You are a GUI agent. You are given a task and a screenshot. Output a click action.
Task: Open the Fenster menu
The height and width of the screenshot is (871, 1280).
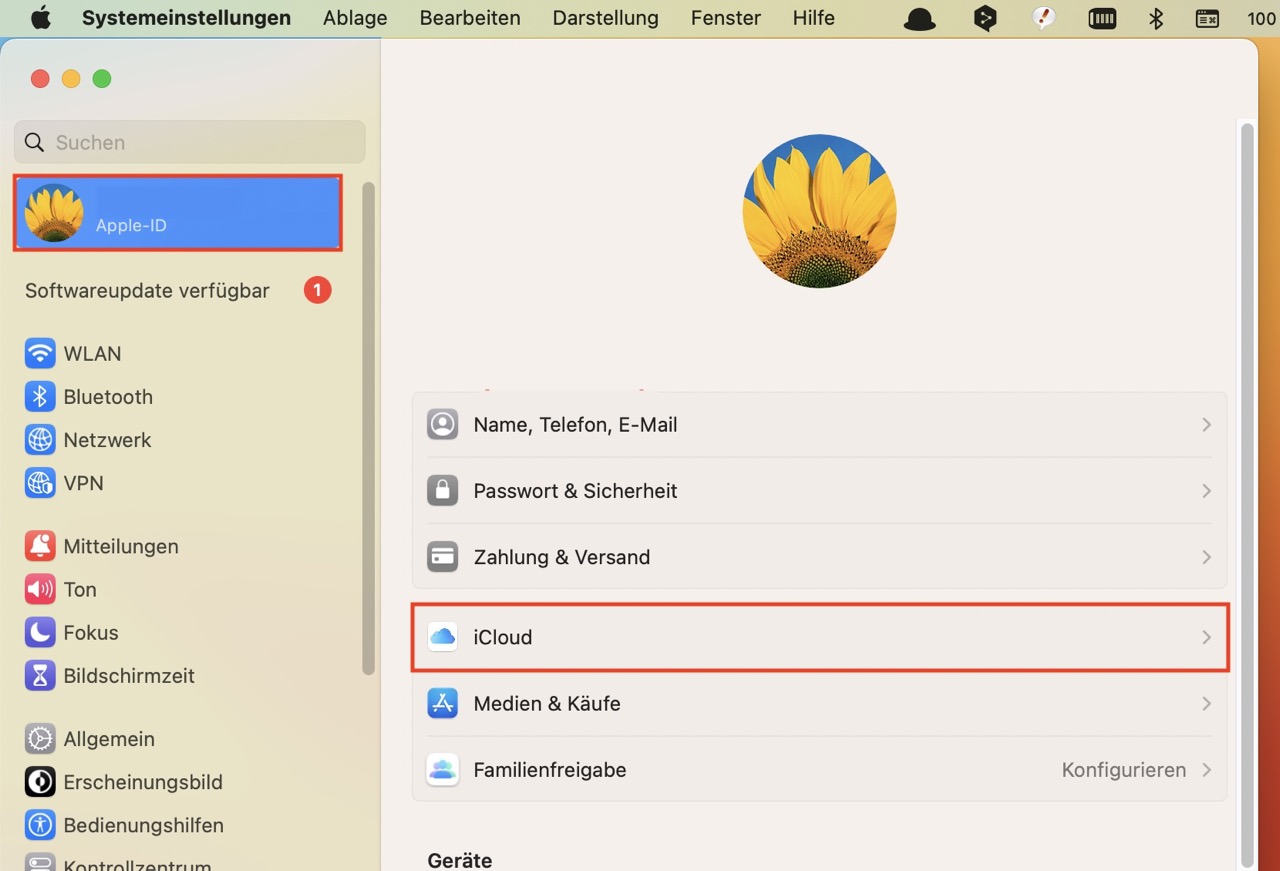pyautogui.click(x=726, y=18)
